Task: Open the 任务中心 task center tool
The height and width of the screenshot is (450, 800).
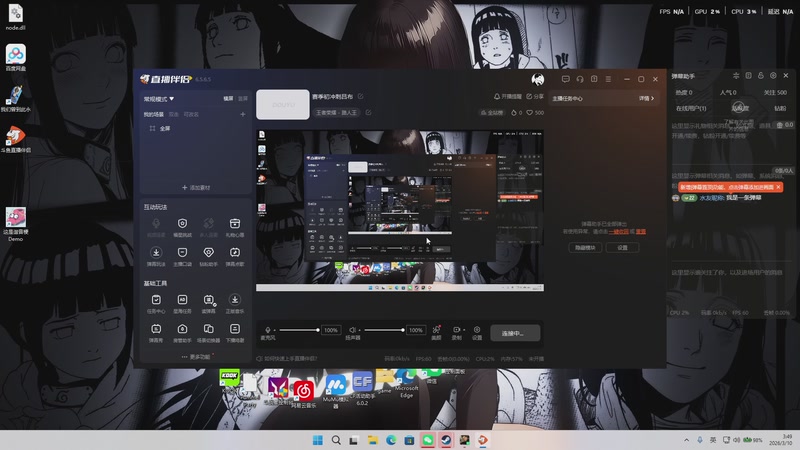Action: [x=156, y=304]
